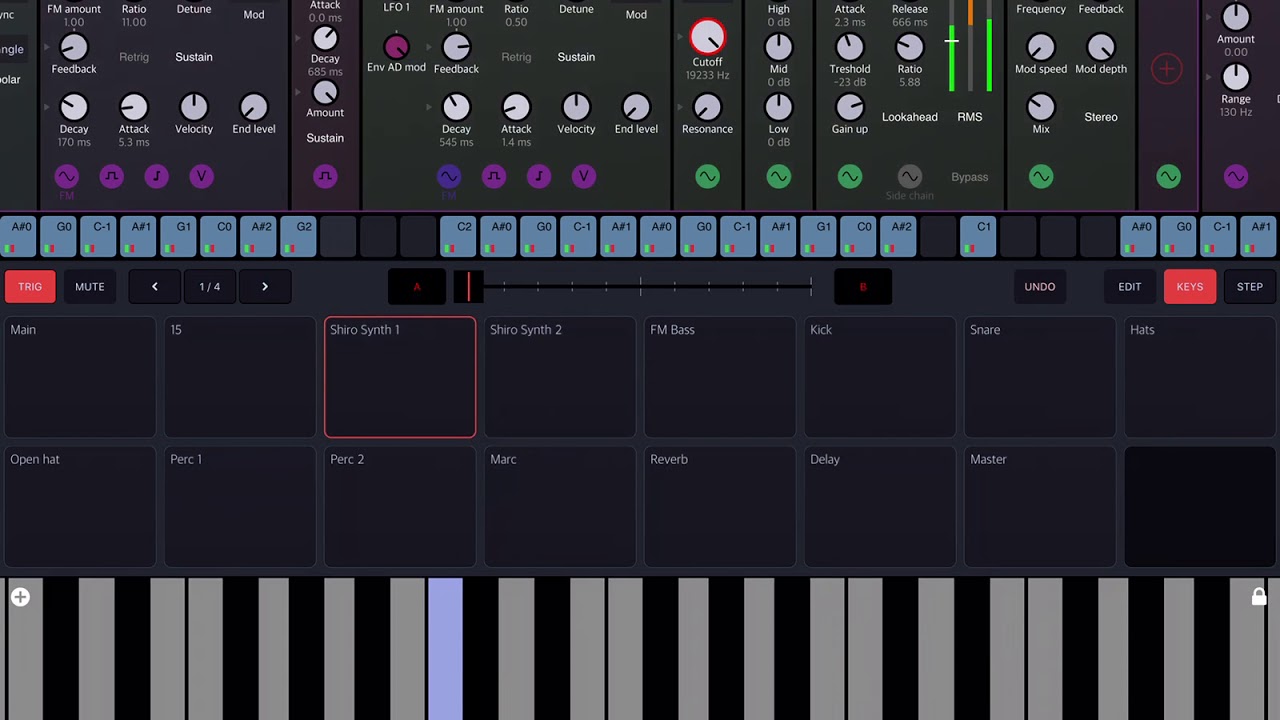Click the "1 / 4" page indicator
The width and height of the screenshot is (1280, 720).
[x=209, y=287]
